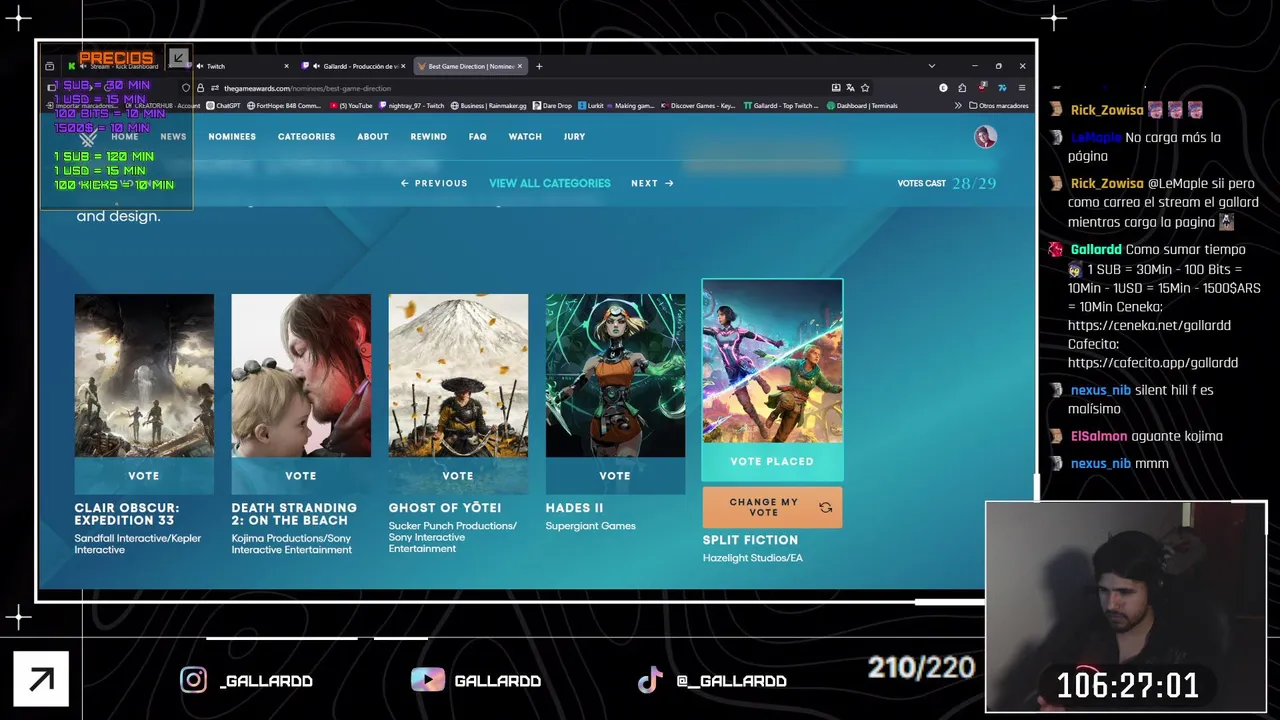Screen dimensions: 1280x720
Task: Open the 'Otros marcadores' bookmarks folder
Action: pyautogui.click(x=998, y=105)
